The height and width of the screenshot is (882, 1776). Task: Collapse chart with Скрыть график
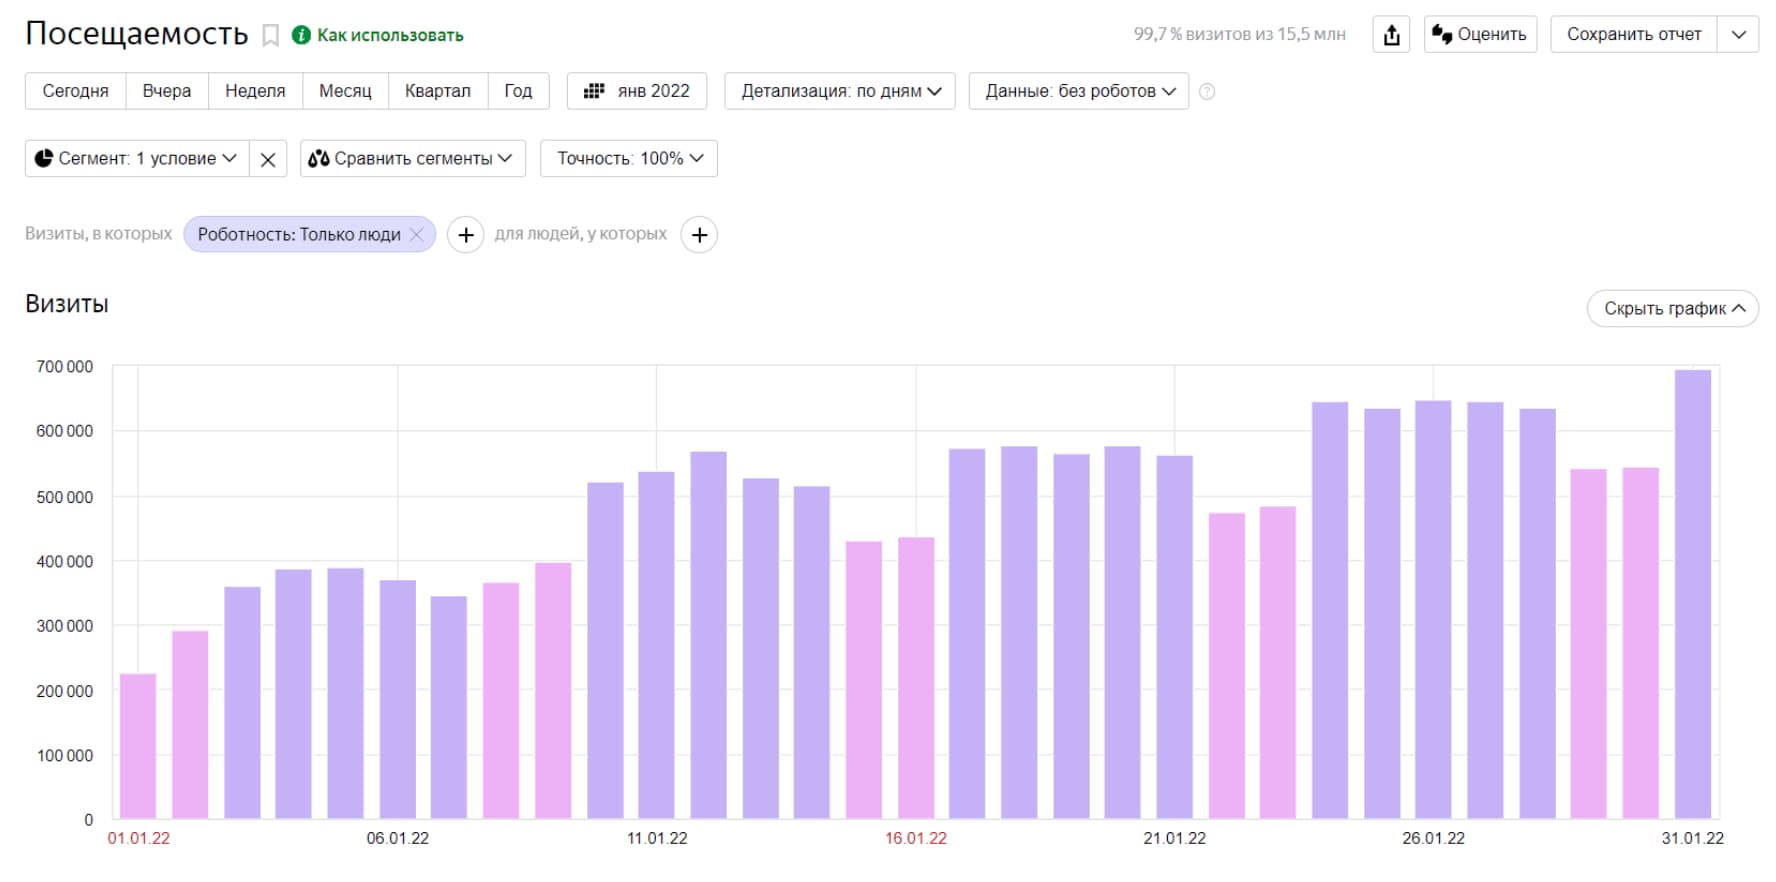(x=1672, y=309)
